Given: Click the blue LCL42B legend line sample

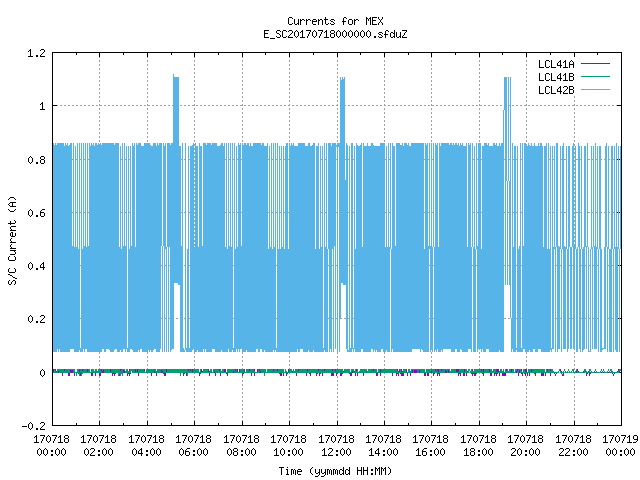Looking at the screenshot, I should 595,90.
